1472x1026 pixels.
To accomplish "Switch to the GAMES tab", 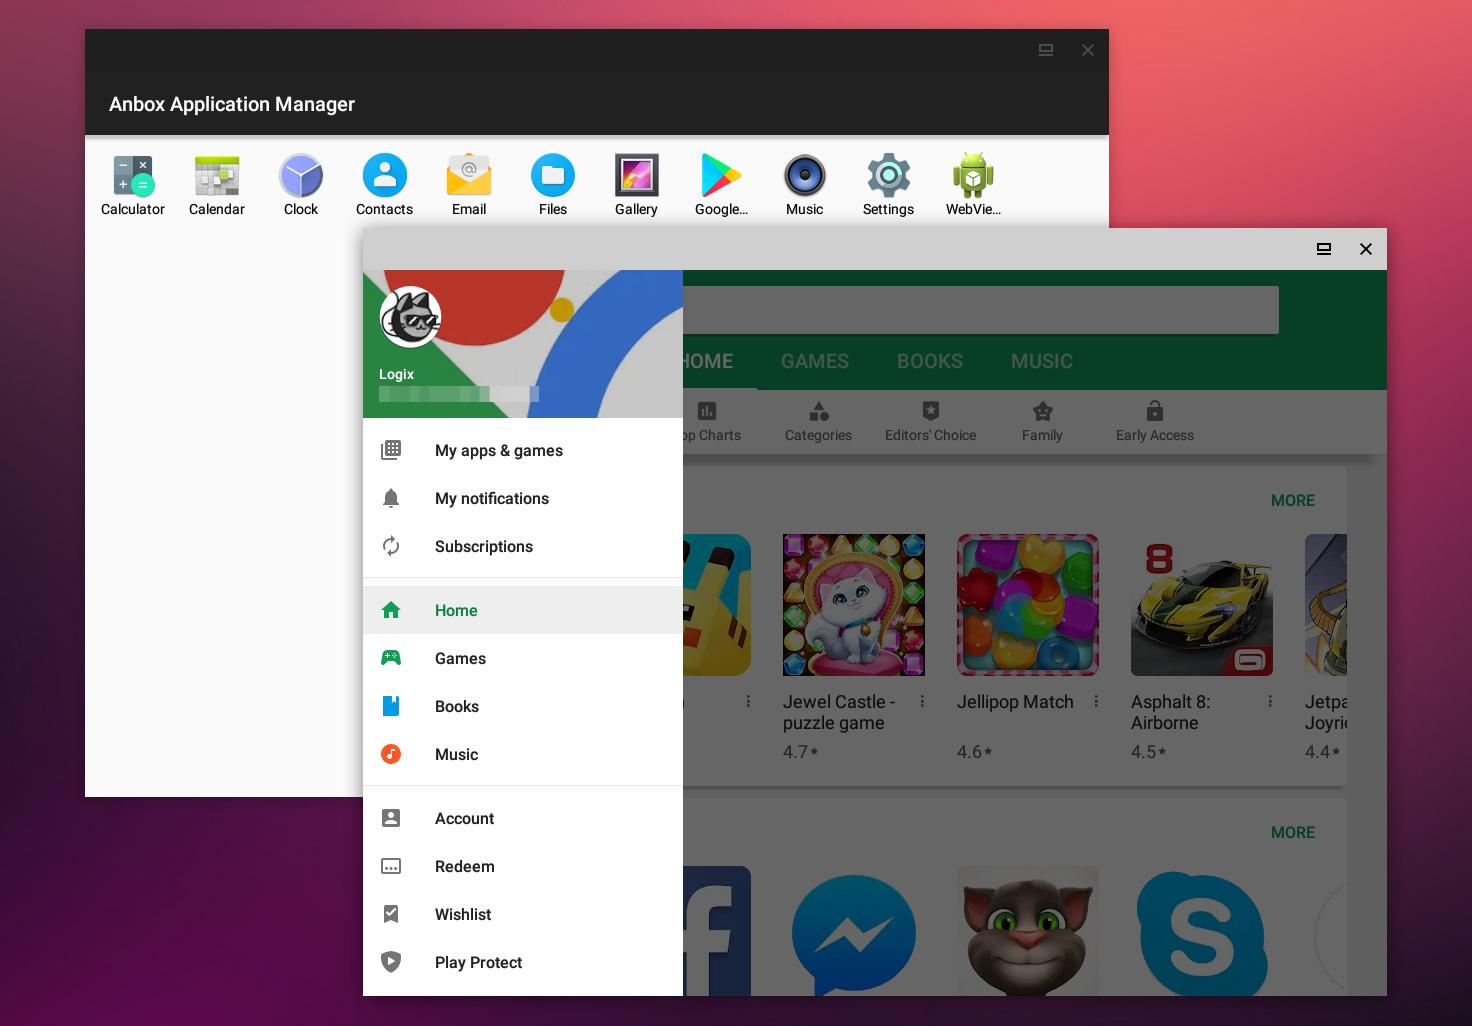I will click(814, 361).
